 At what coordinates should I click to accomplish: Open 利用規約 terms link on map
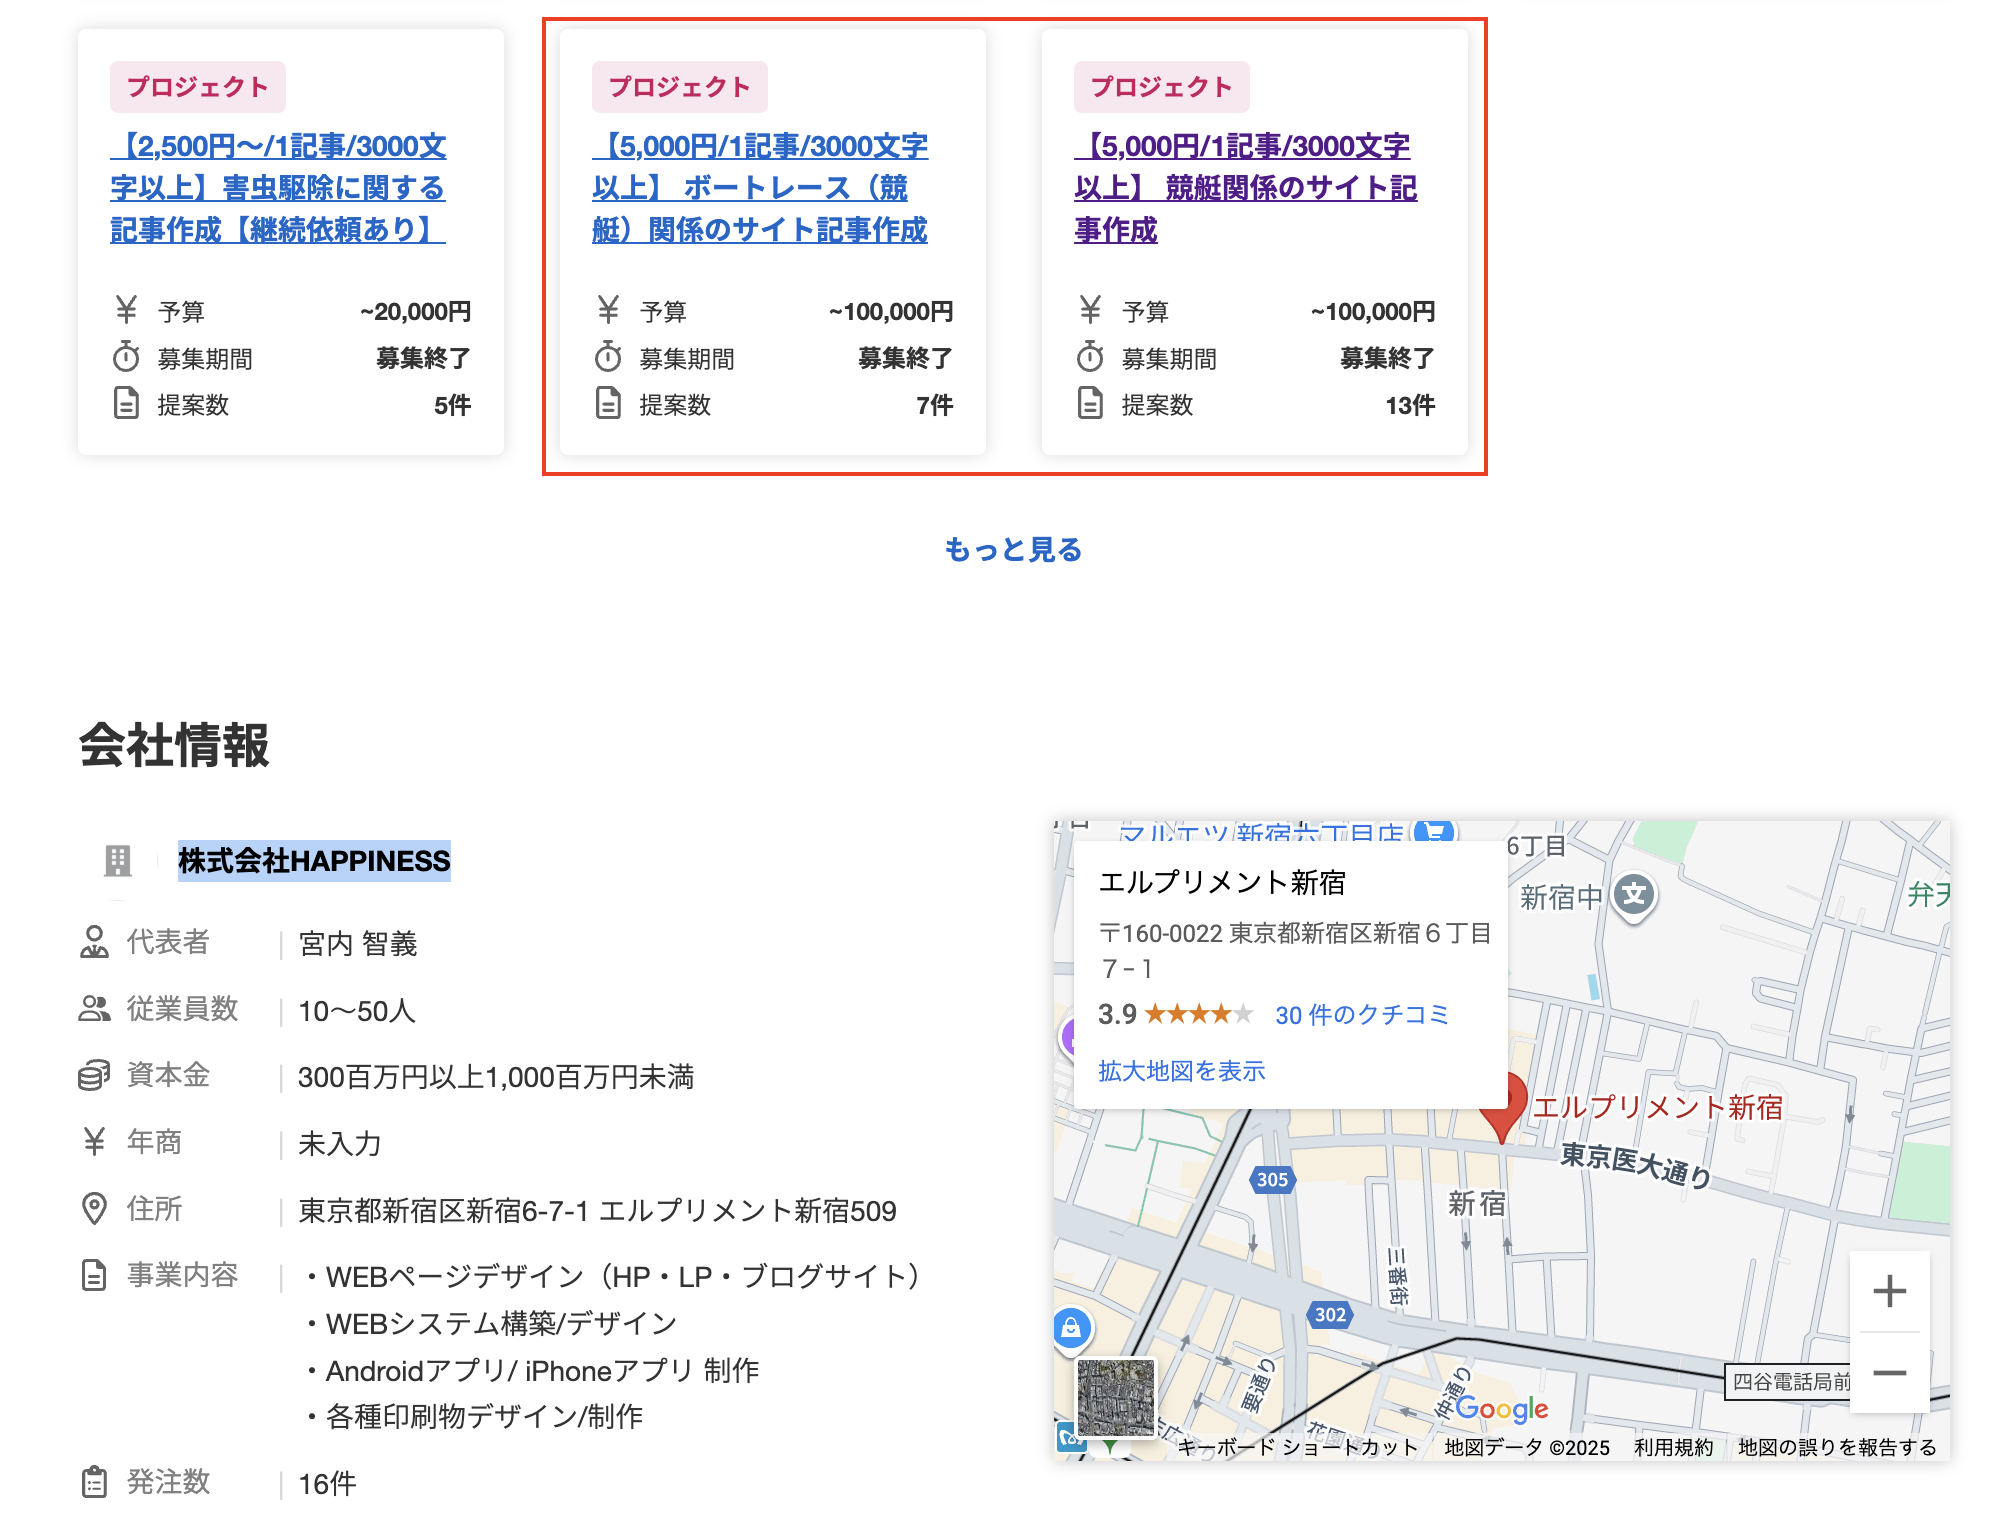click(1673, 1447)
